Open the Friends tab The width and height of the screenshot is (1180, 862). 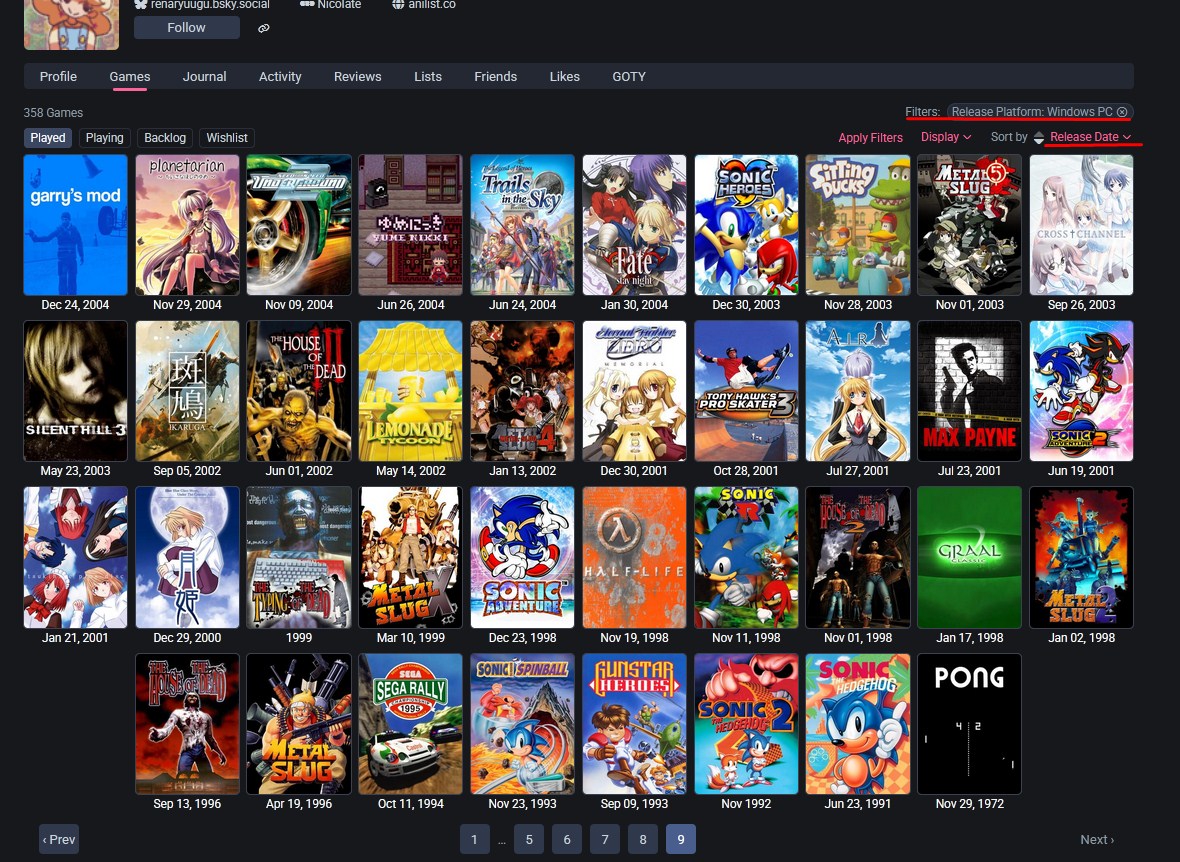pyautogui.click(x=495, y=76)
